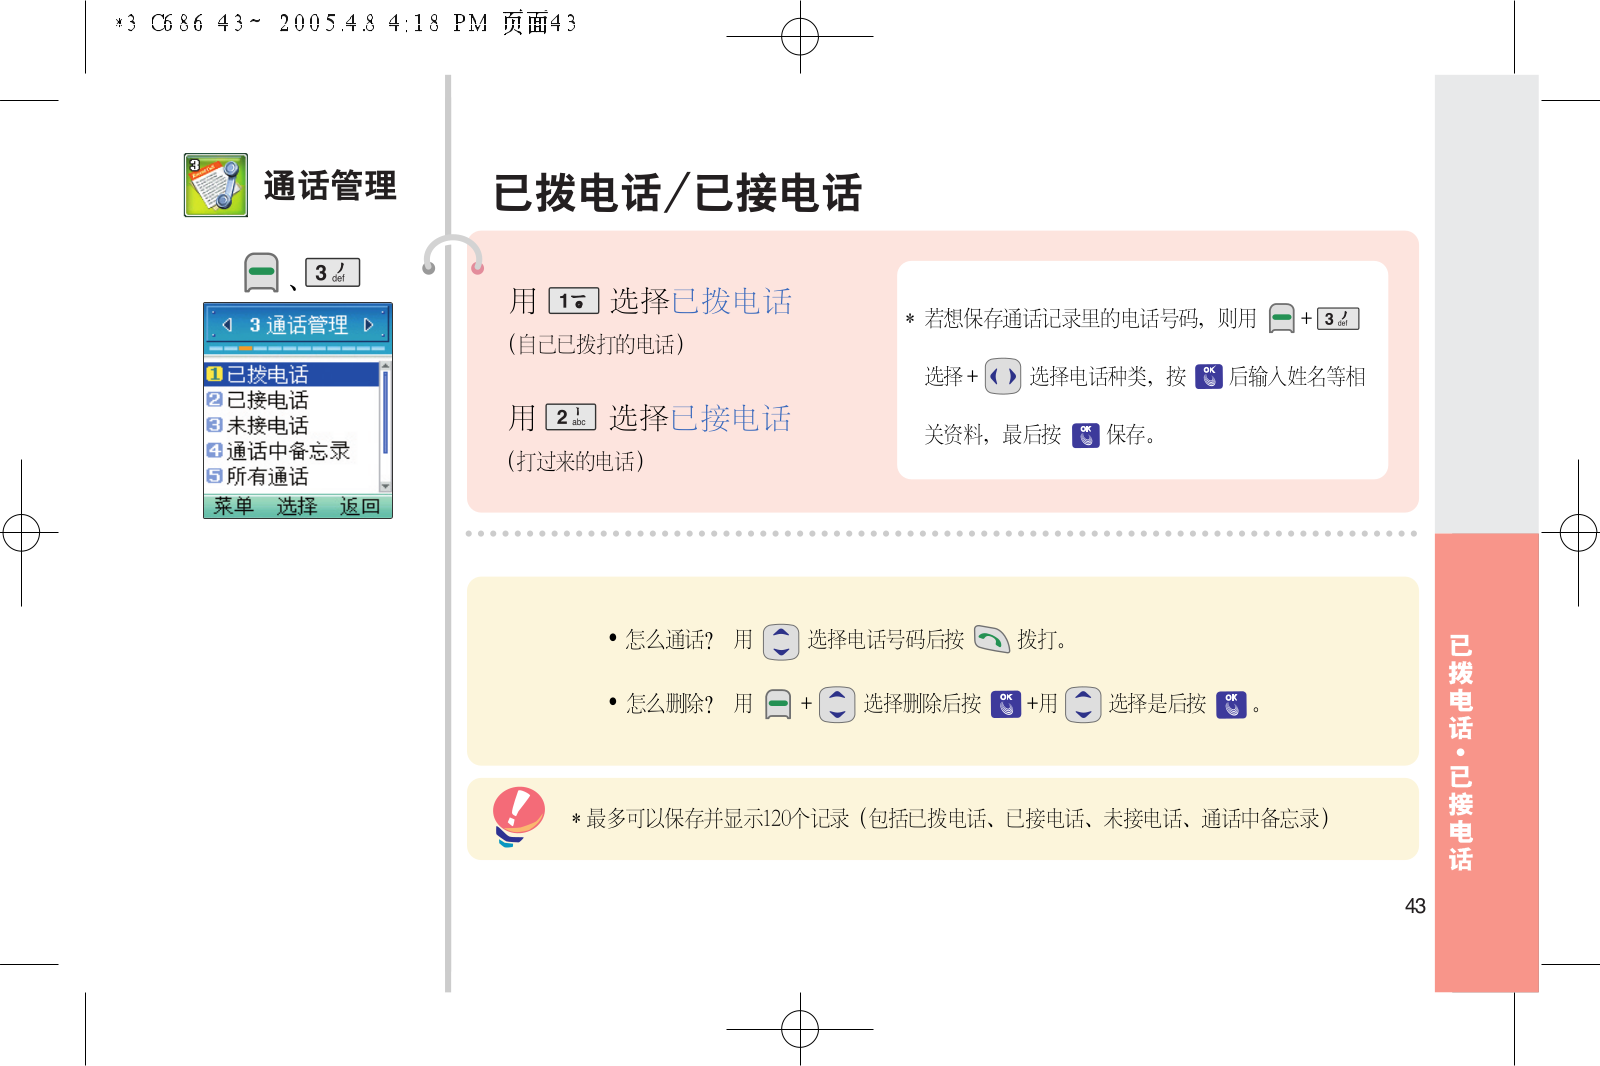Viewport: 1600px width, 1066px height.
Task: Select 未接电话 in the phone menu
Action: pyautogui.click(x=292, y=425)
